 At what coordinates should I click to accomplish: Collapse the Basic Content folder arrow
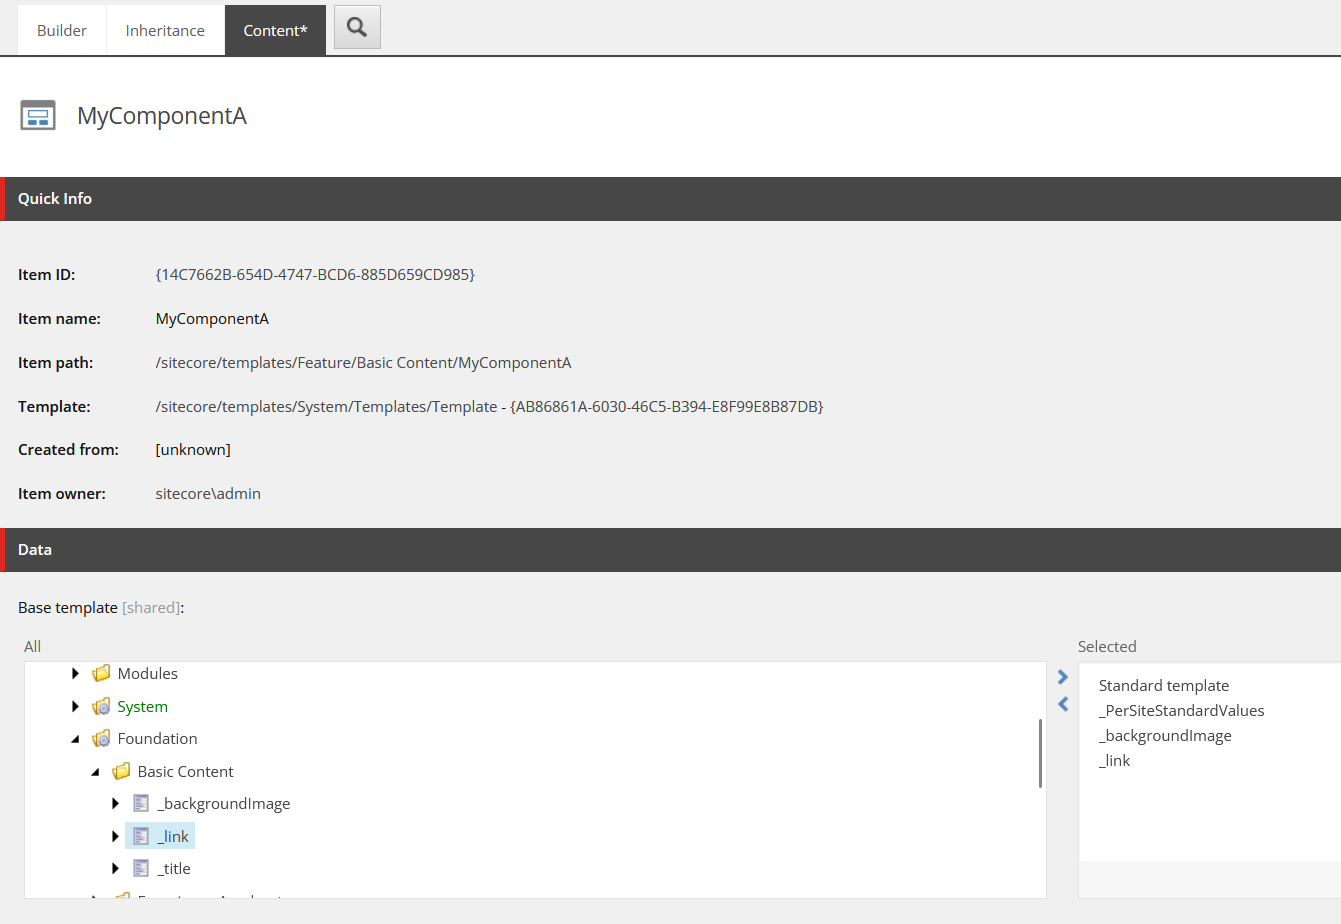tap(96, 772)
